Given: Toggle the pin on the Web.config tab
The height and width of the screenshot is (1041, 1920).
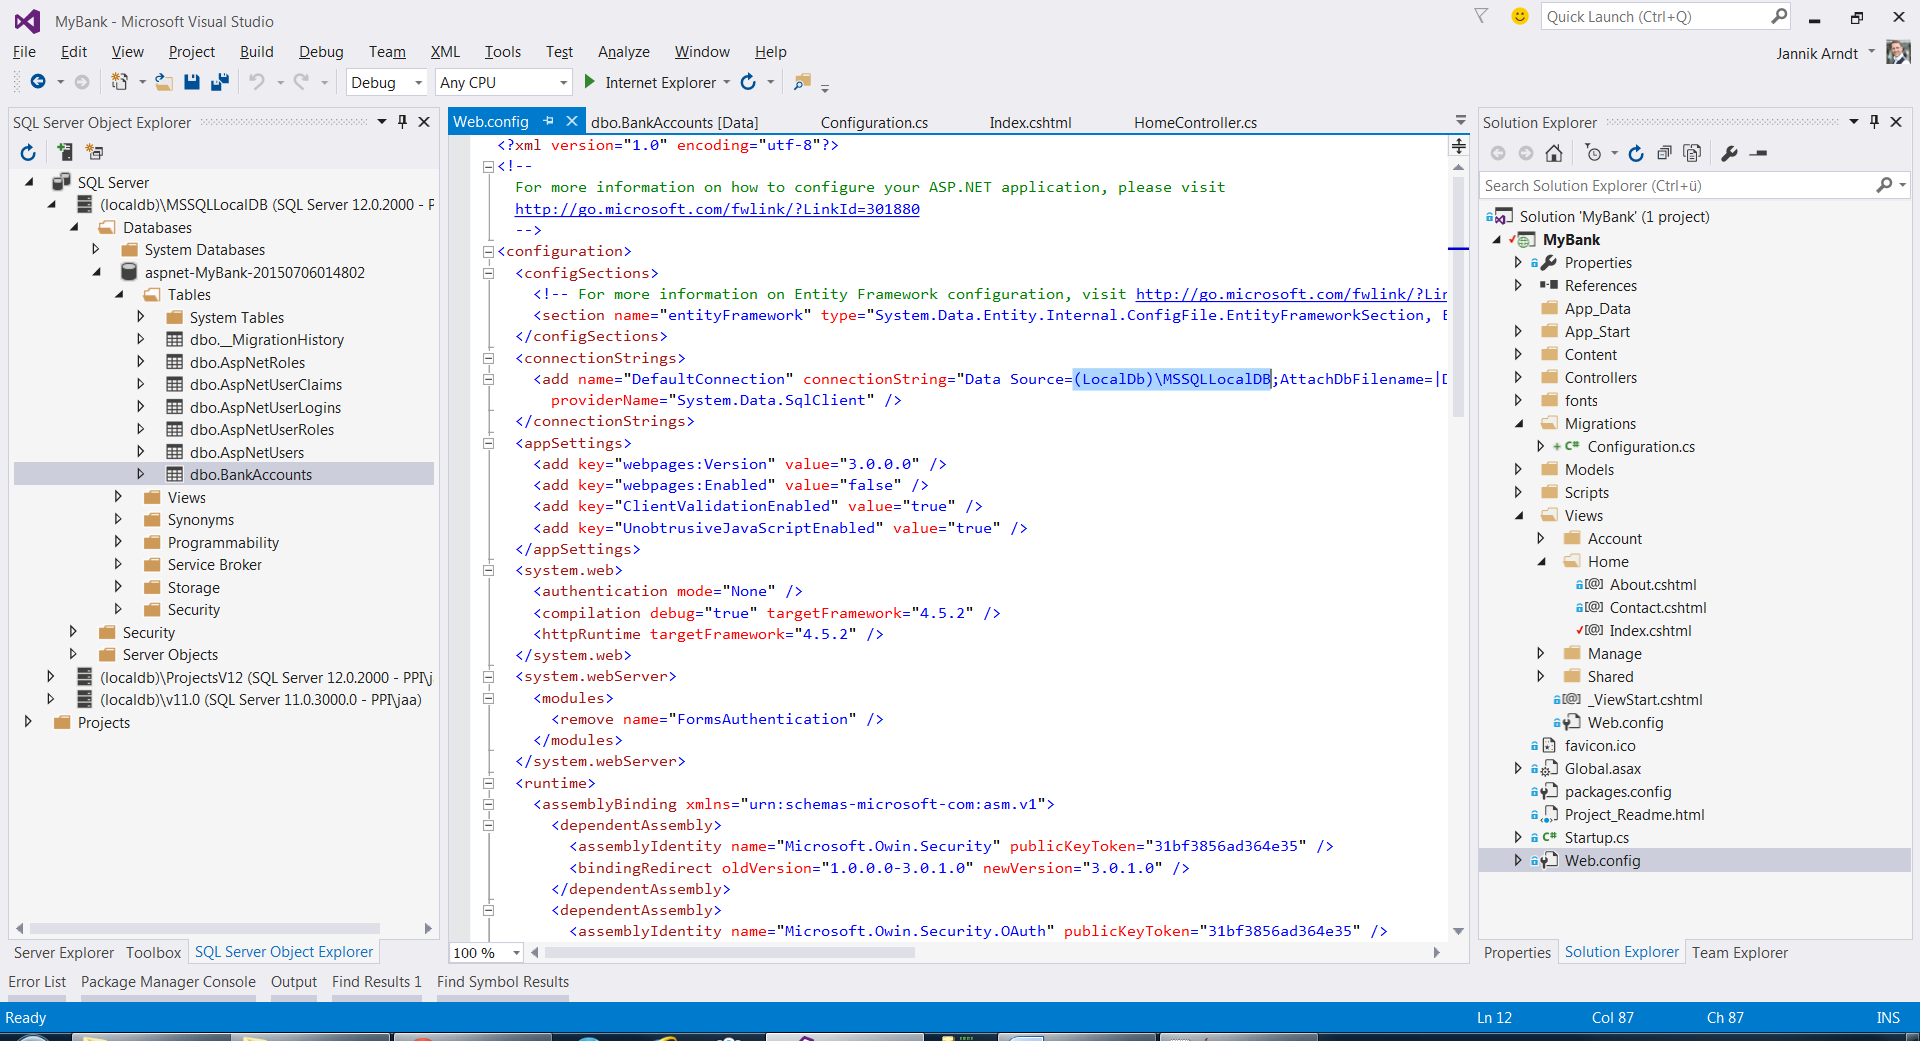Looking at the screenshot, I should click(x=548, y=121).
